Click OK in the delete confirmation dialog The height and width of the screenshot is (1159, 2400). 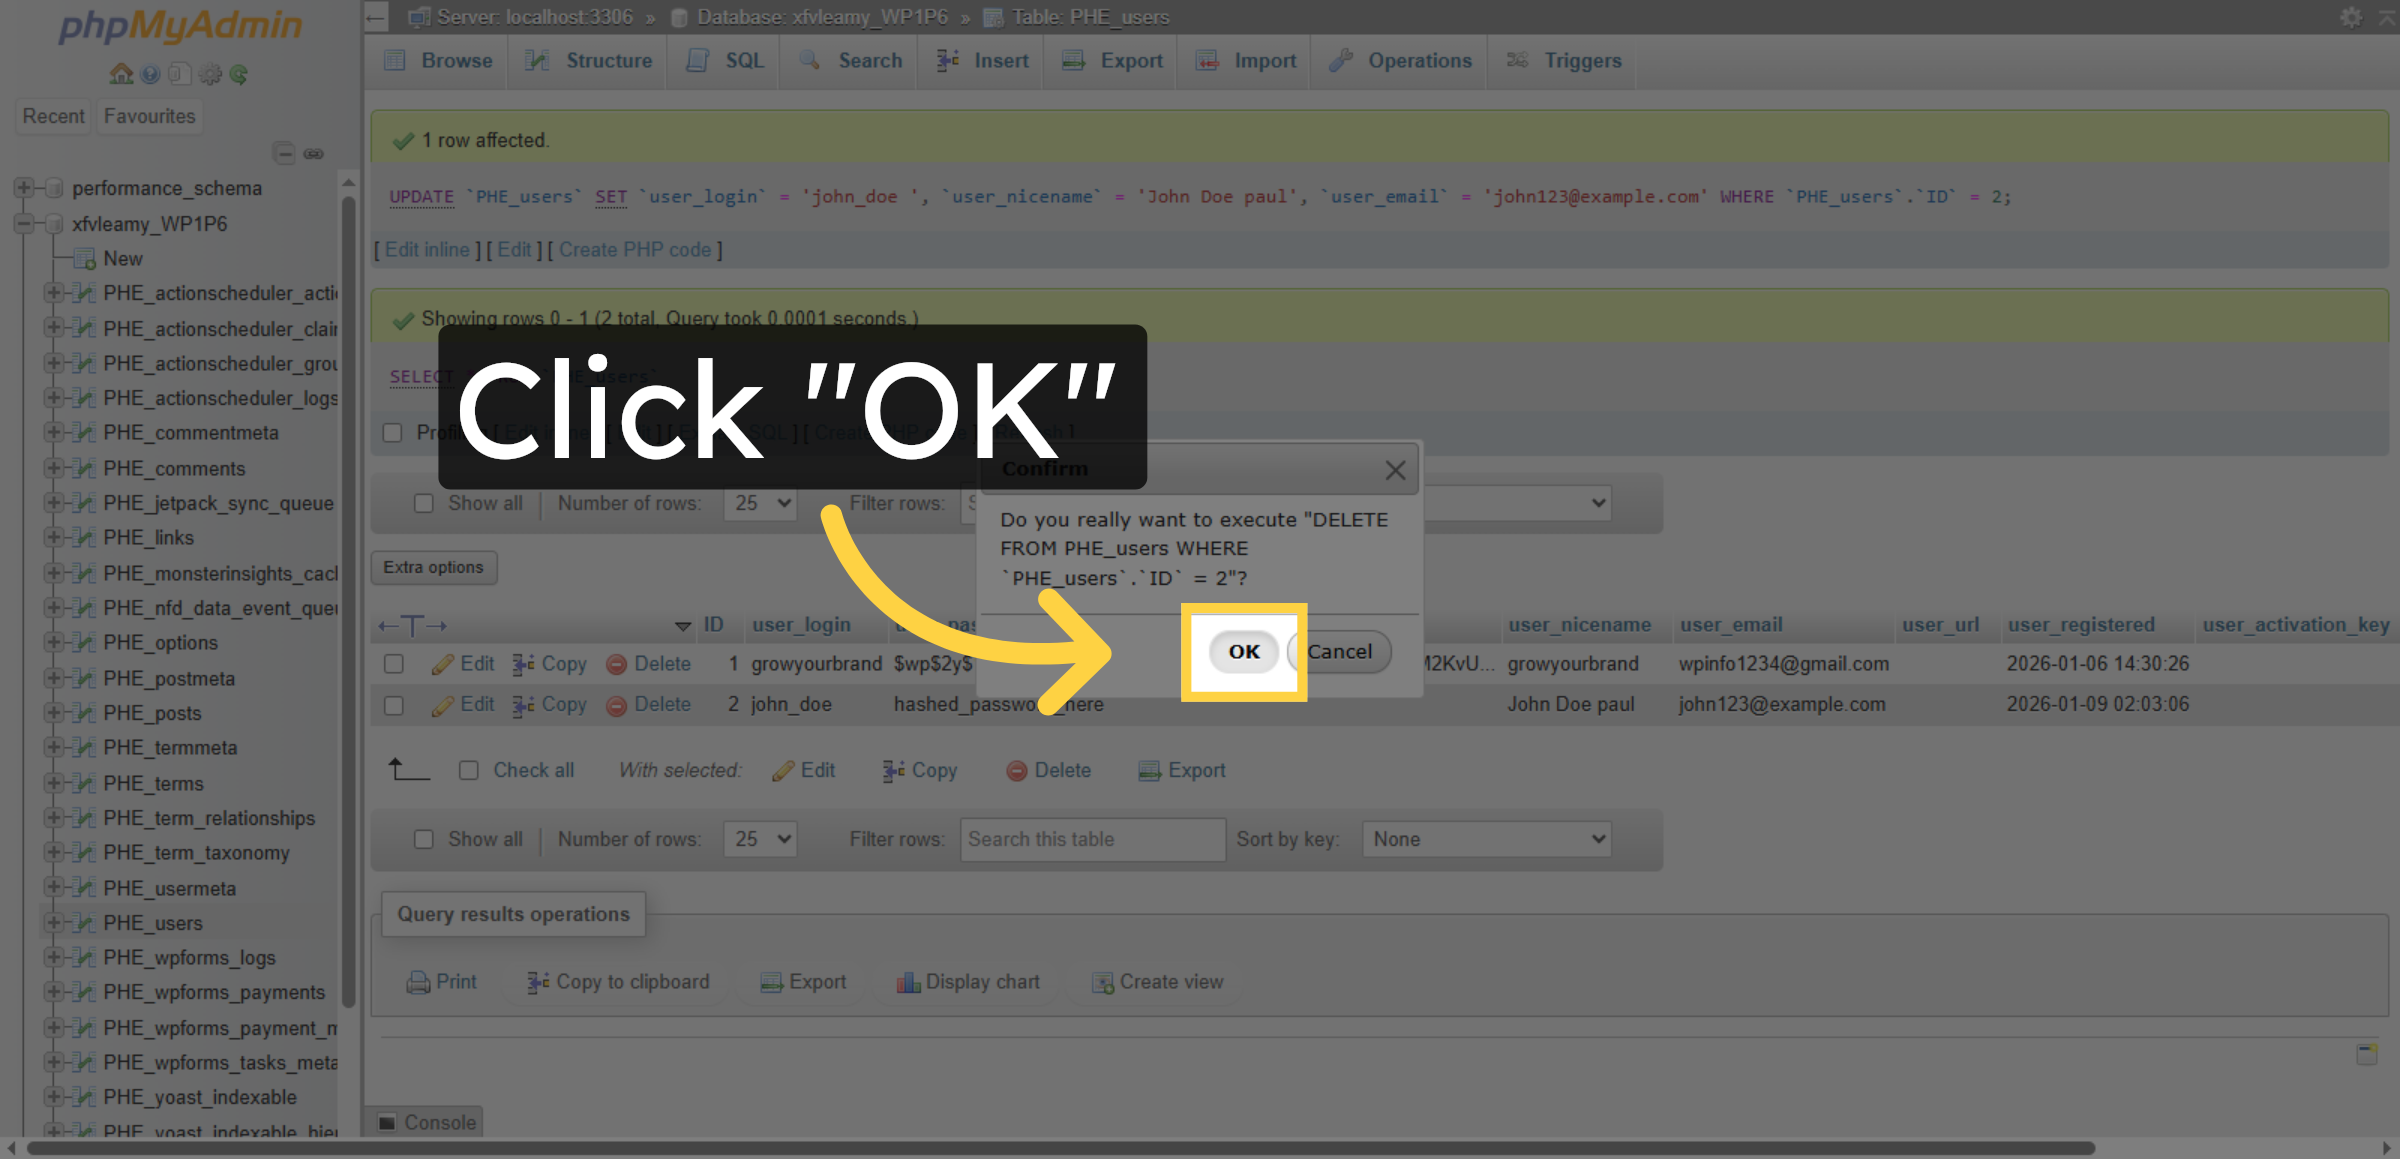1243,652
